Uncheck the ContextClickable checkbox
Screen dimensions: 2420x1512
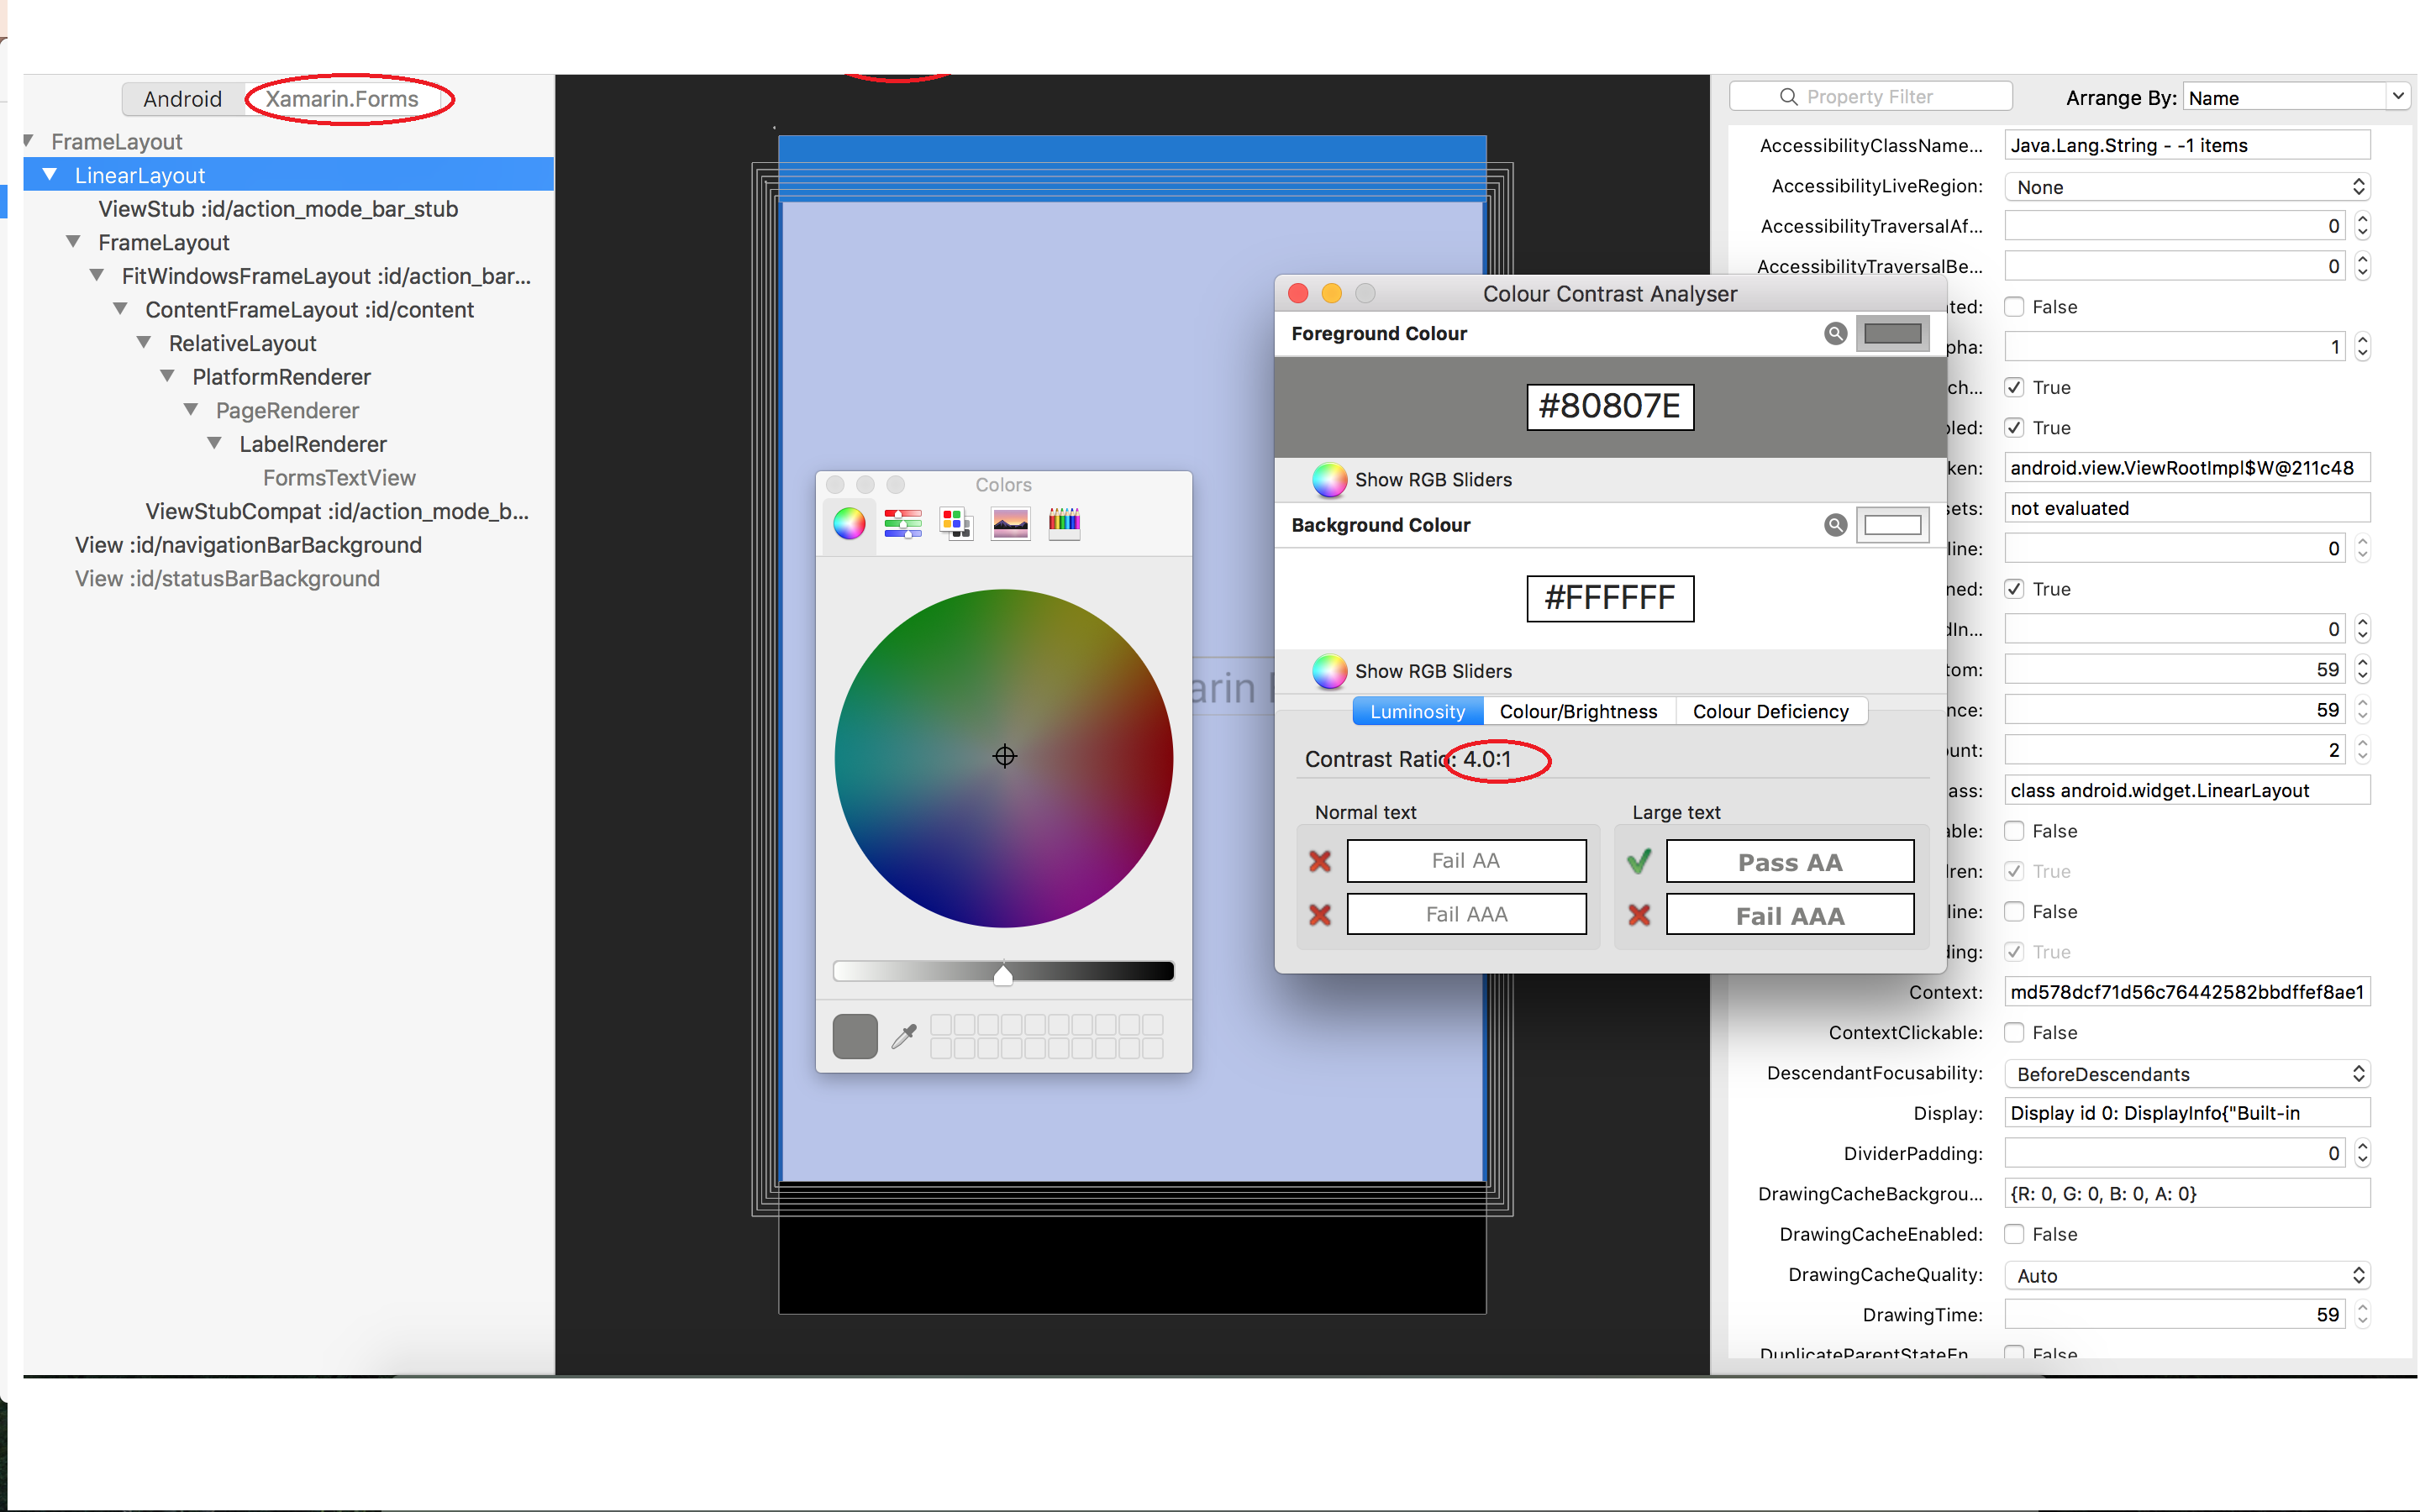pyautogui.click(x=2014, y=1032)
